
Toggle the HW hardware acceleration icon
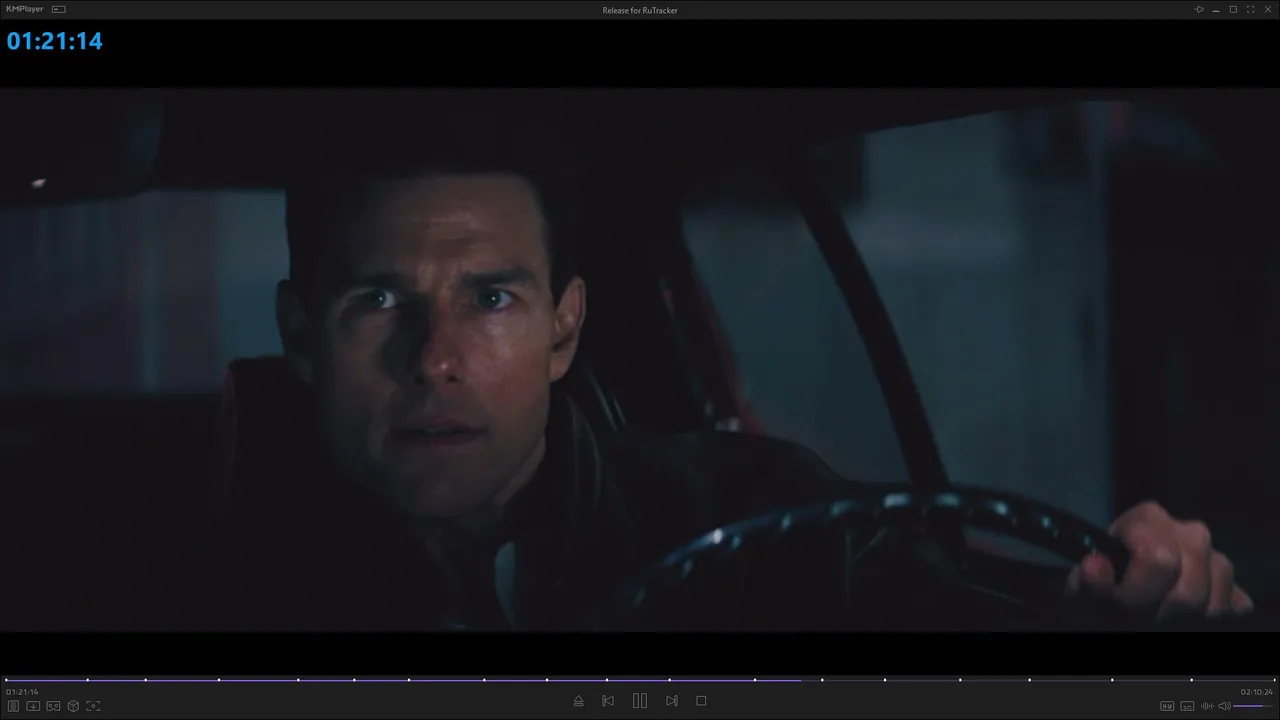click(x=1166, y=706)
